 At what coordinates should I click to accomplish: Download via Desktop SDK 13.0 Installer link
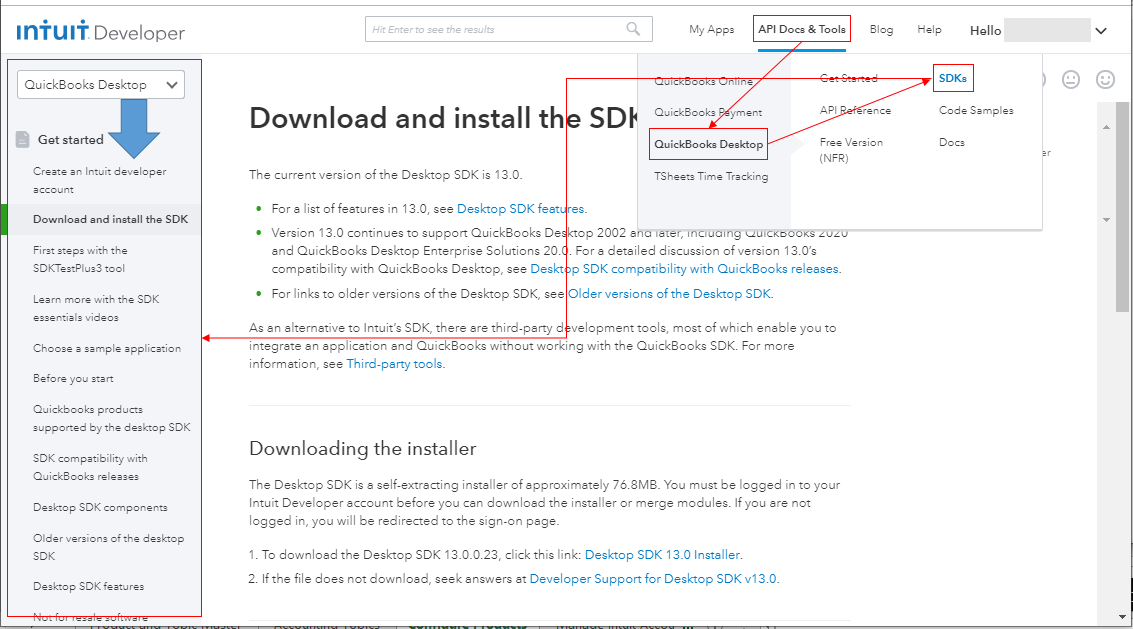tap(662, 555)
